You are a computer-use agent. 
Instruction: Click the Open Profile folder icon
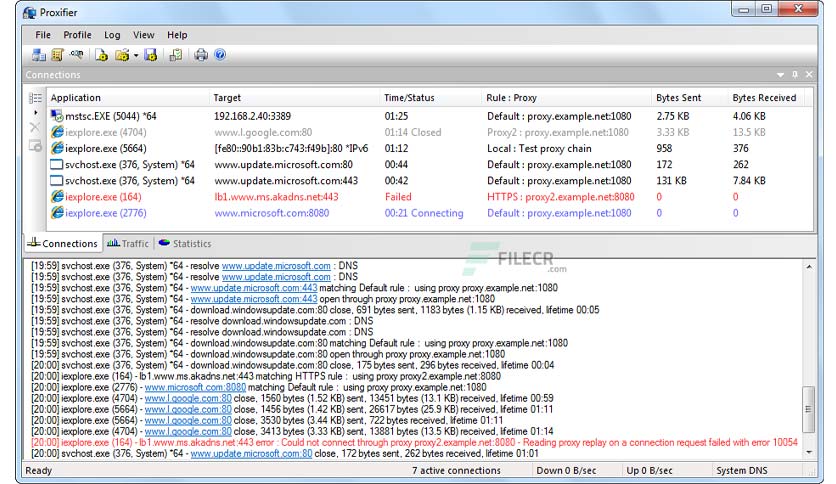(122, 55)
